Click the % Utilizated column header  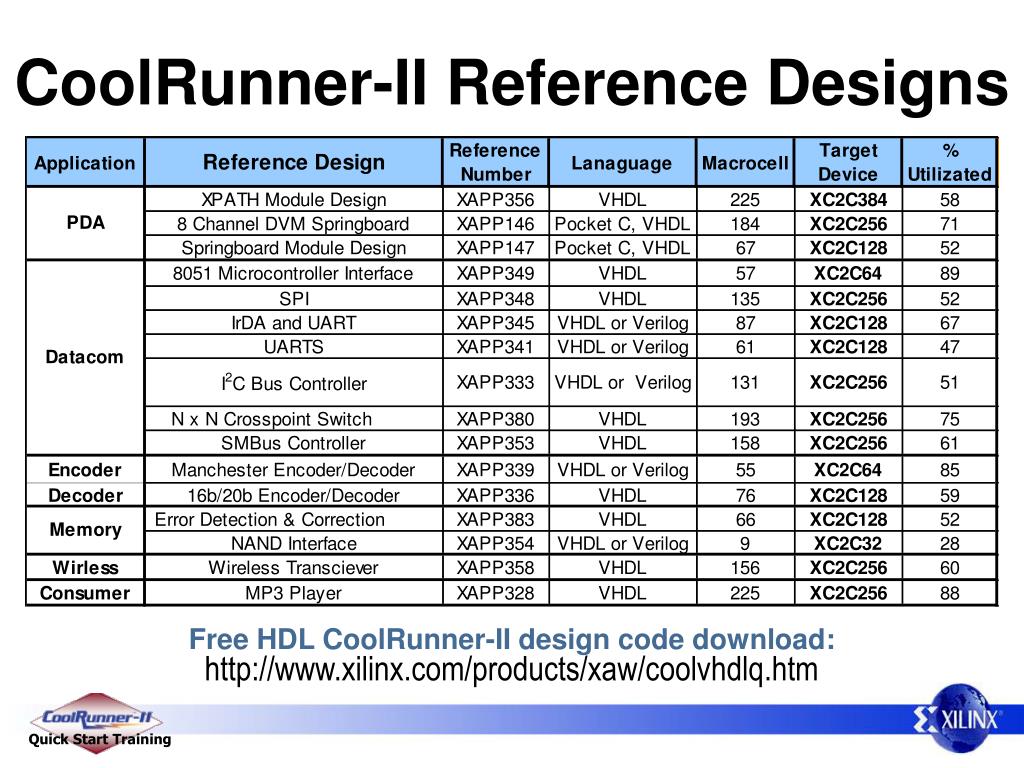[x=950, y=162]
